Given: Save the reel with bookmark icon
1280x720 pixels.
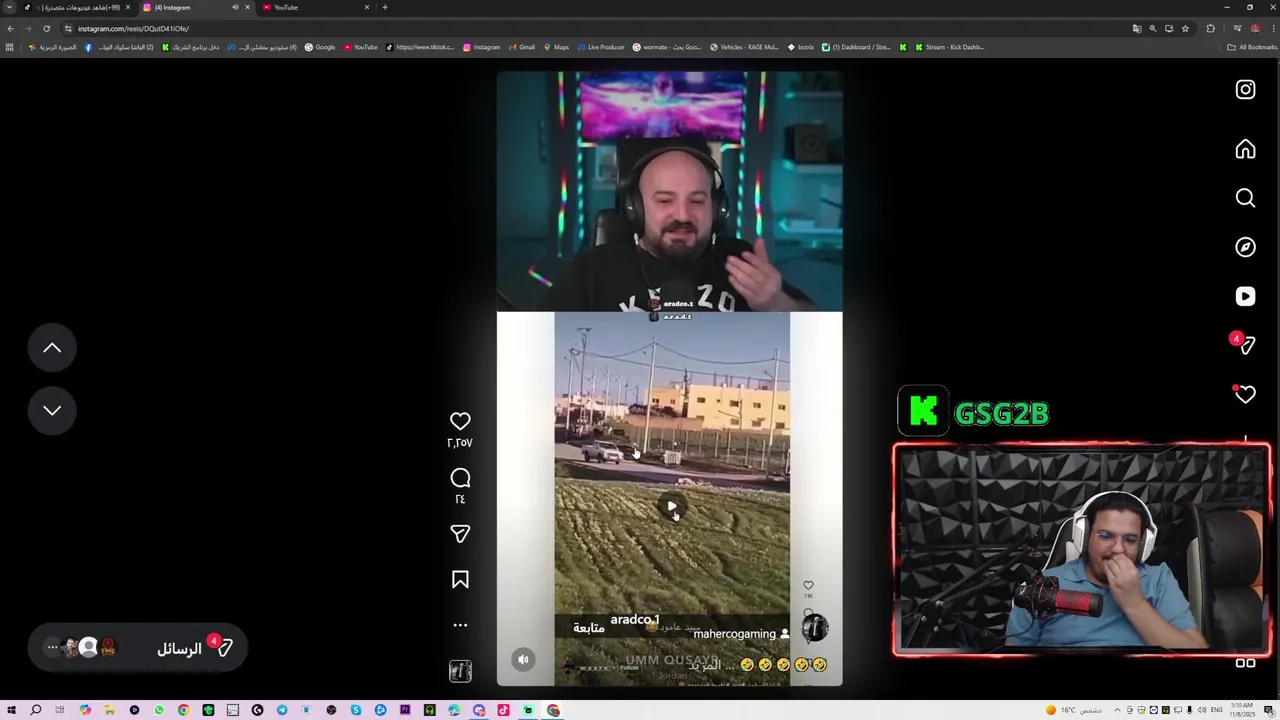Looking at the screenshot, I should 460,580.
